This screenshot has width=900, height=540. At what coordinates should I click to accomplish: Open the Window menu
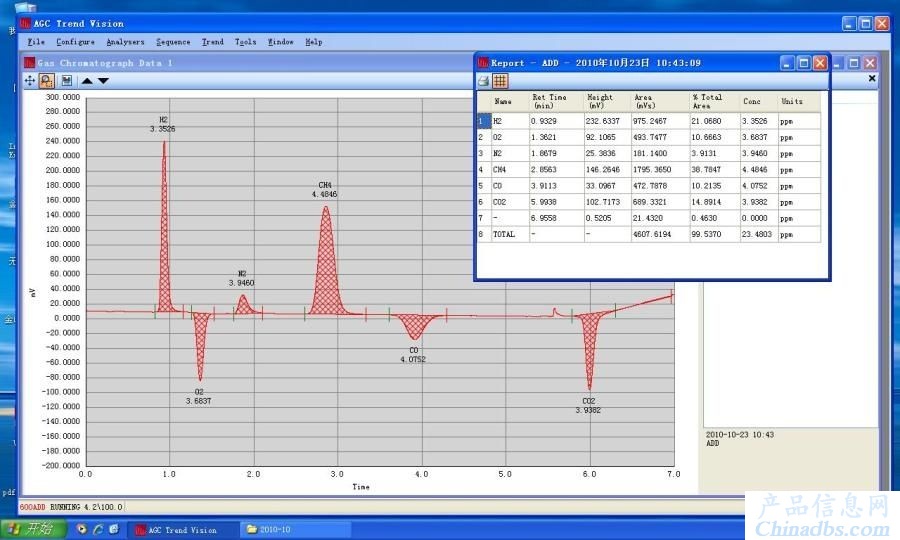[280, 42]
